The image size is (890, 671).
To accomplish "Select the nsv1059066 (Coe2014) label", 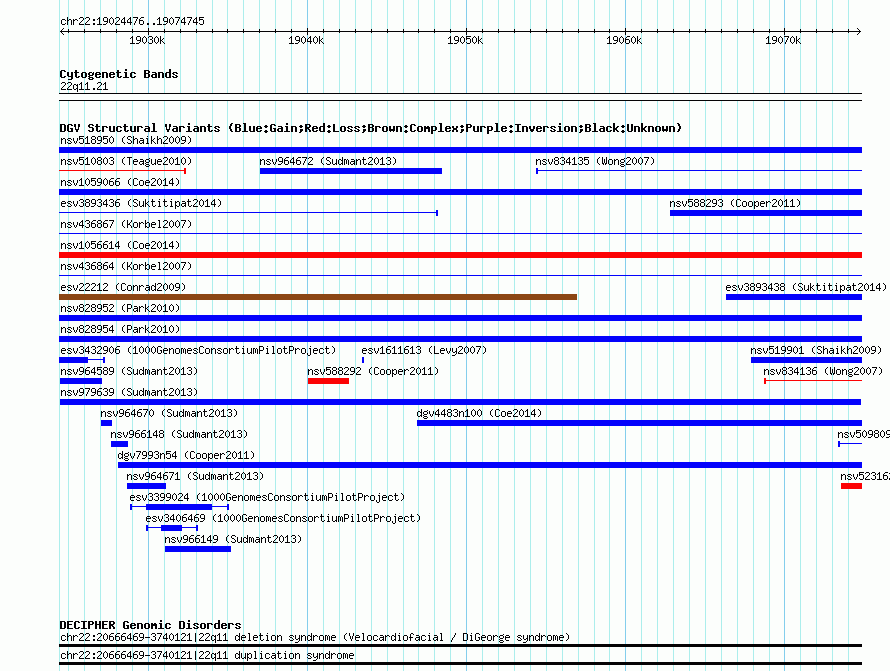I will pyautogui.click(x=120, y=182).
